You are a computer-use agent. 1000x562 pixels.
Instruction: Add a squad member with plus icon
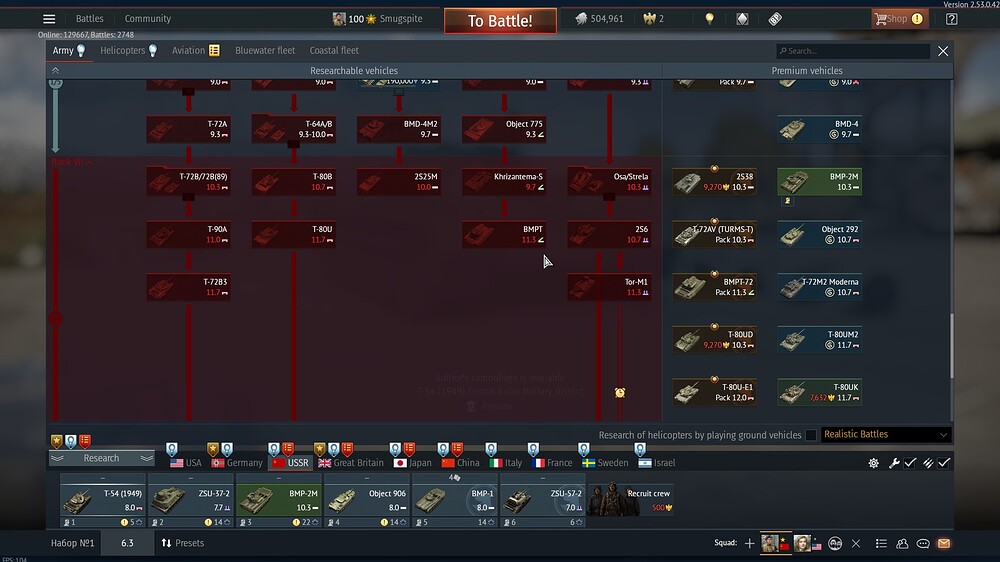(749, 543)
